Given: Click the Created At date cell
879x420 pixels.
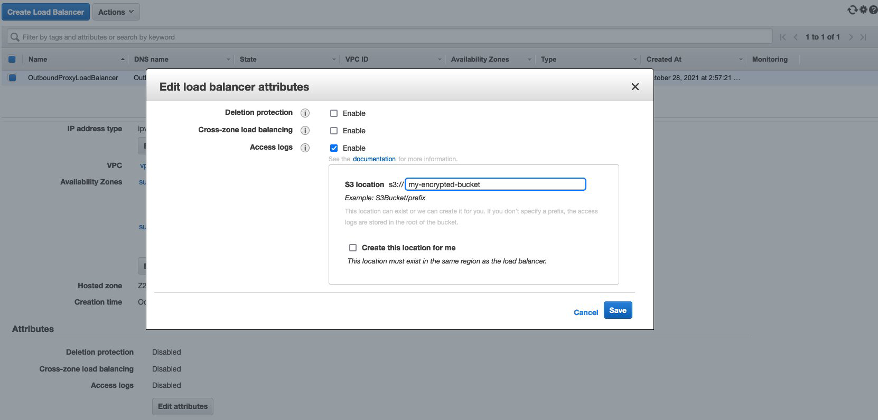Looking at the screenshot, I should [697, 78].
